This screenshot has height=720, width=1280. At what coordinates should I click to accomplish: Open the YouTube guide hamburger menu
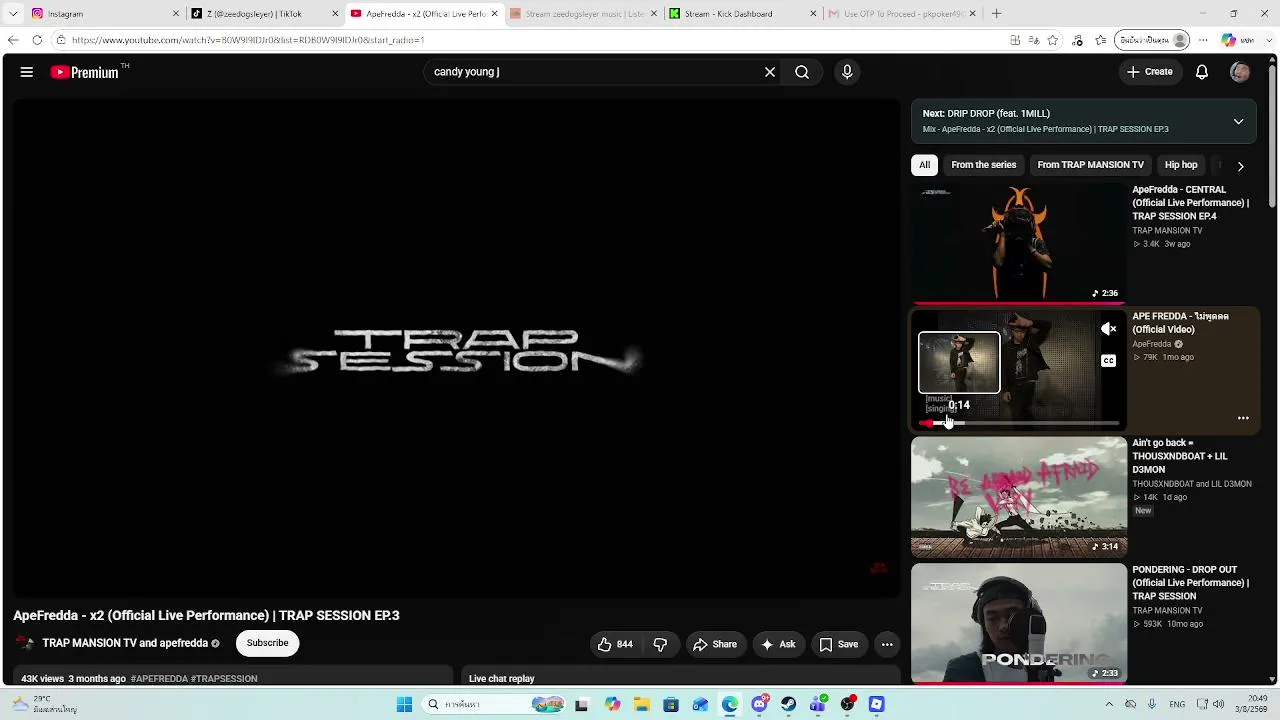coord(27,72)
